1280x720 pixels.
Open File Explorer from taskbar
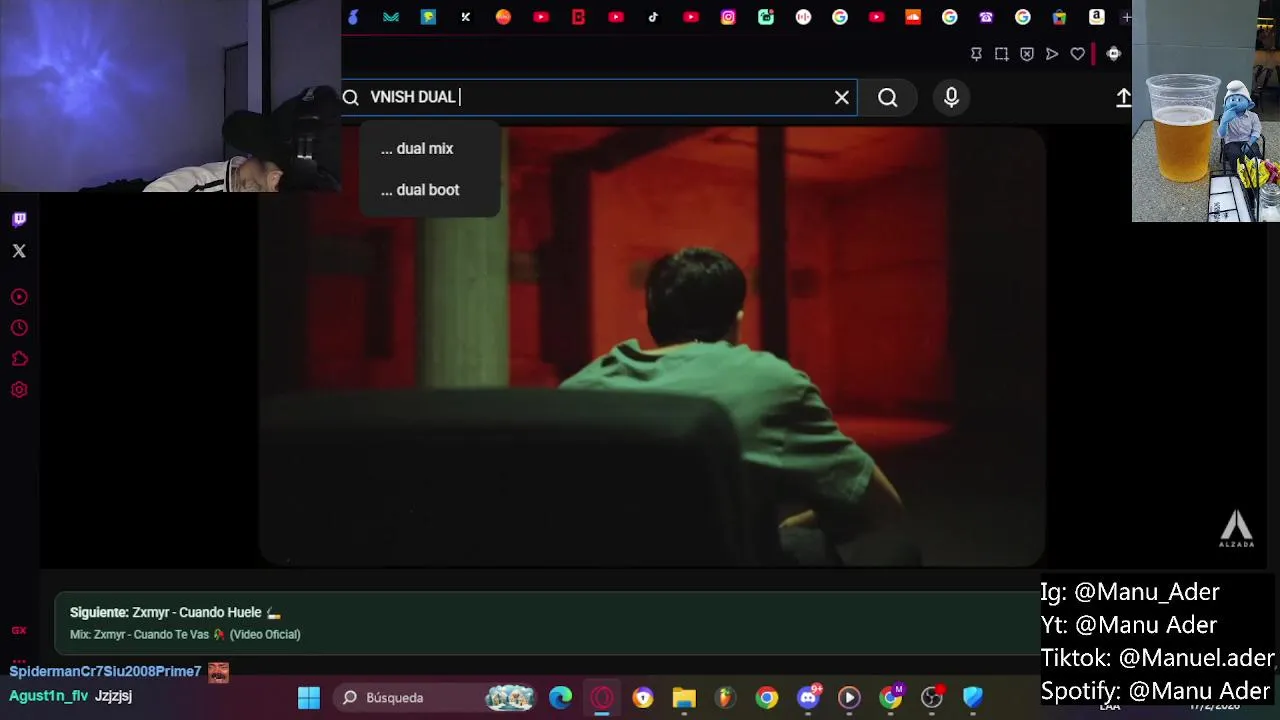pos(684,697)
